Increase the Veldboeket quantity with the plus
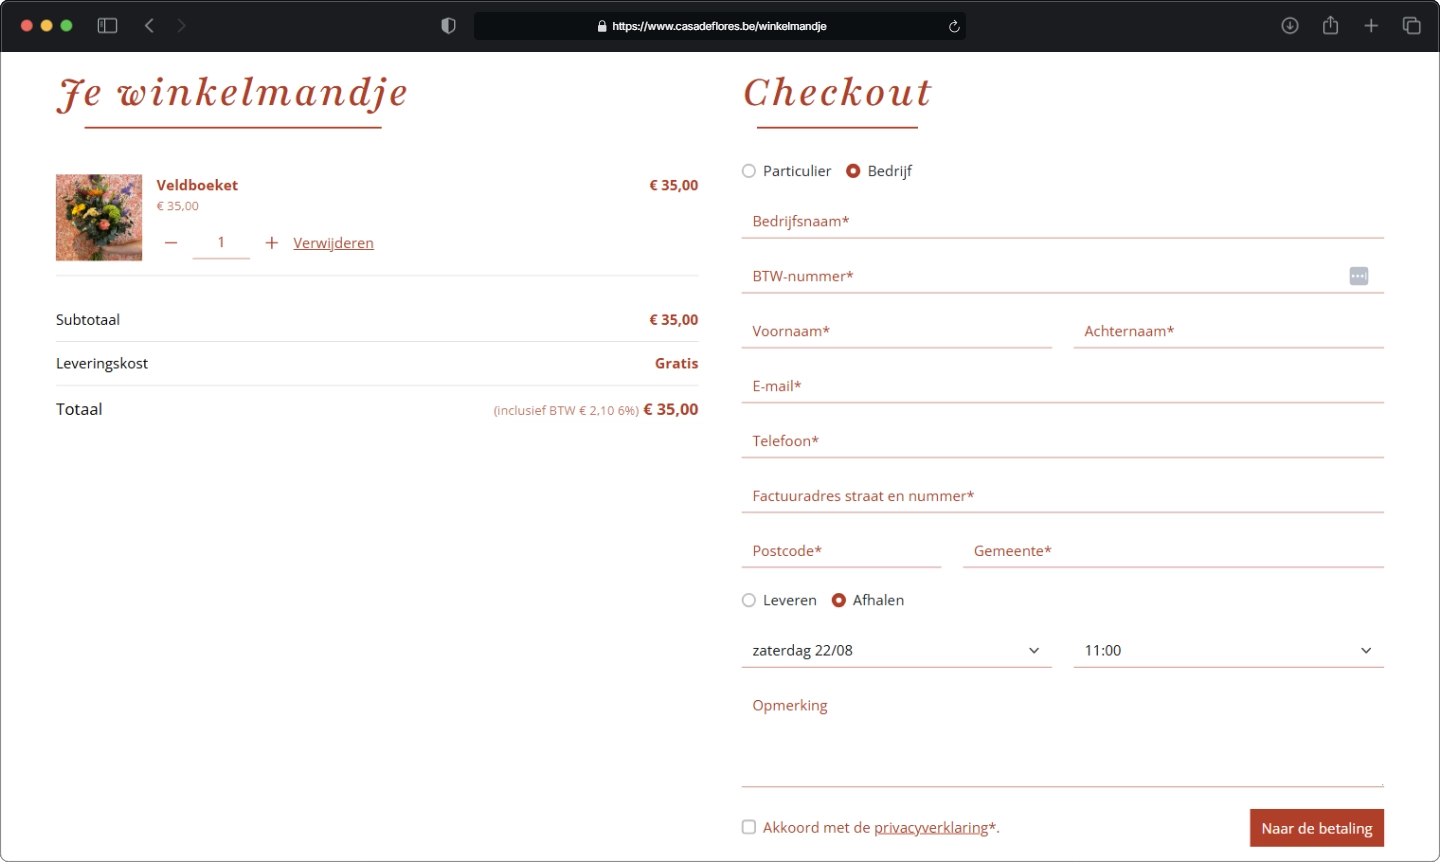 click(x=271, y=243)
